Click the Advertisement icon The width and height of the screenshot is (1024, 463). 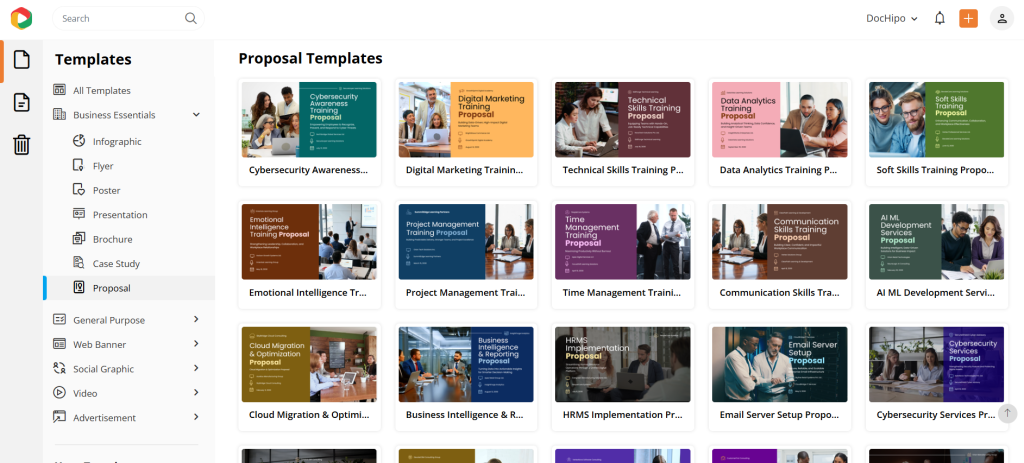(59, 417)
